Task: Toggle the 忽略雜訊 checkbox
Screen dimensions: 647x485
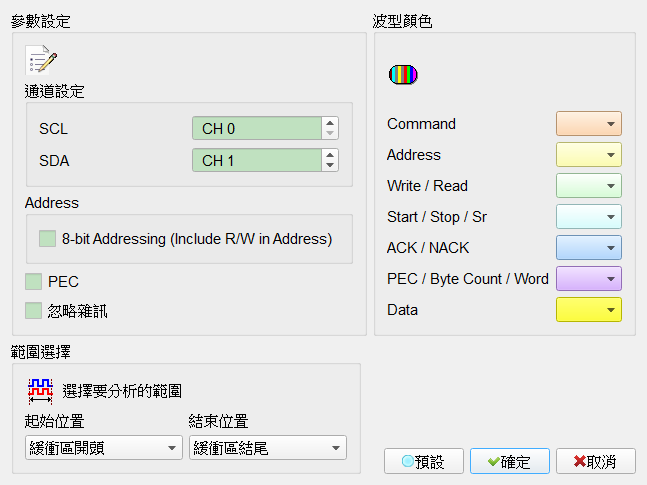Action: (x=33, y=311)
